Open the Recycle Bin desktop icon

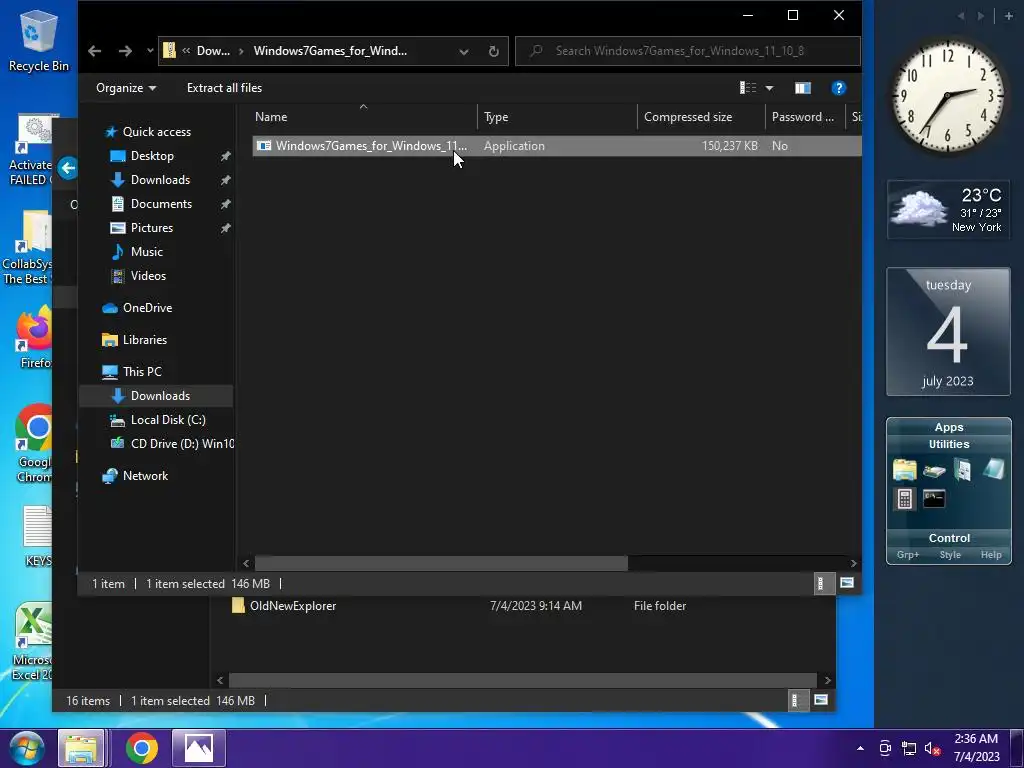[39, 41]
